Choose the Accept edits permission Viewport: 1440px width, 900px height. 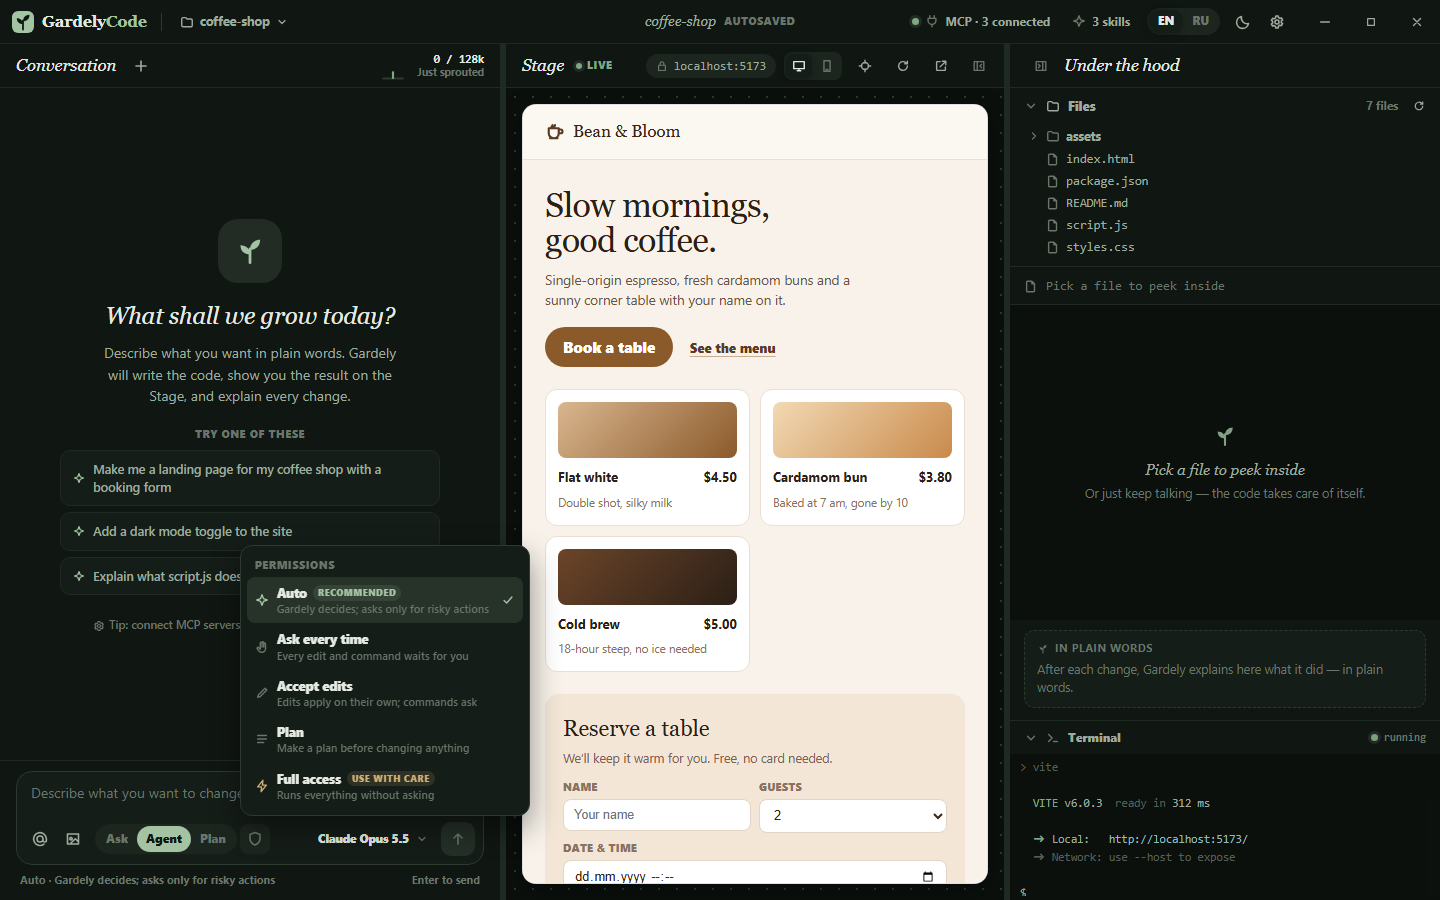[385, 694]
